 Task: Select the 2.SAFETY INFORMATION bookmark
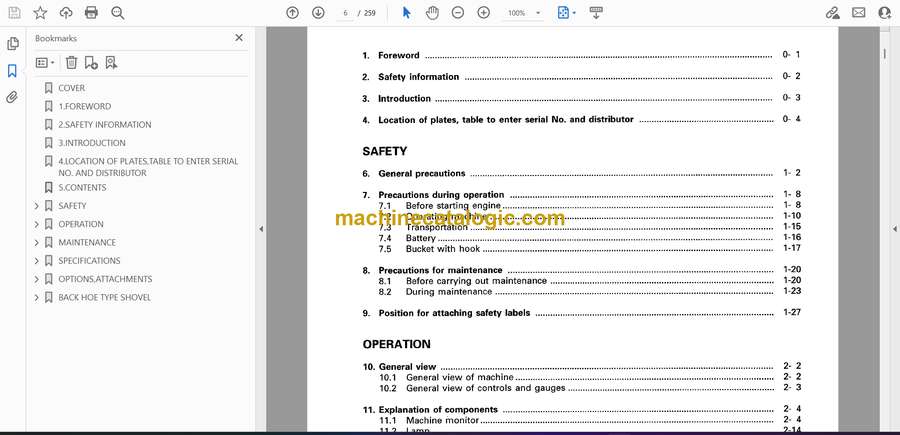point(105,125)
